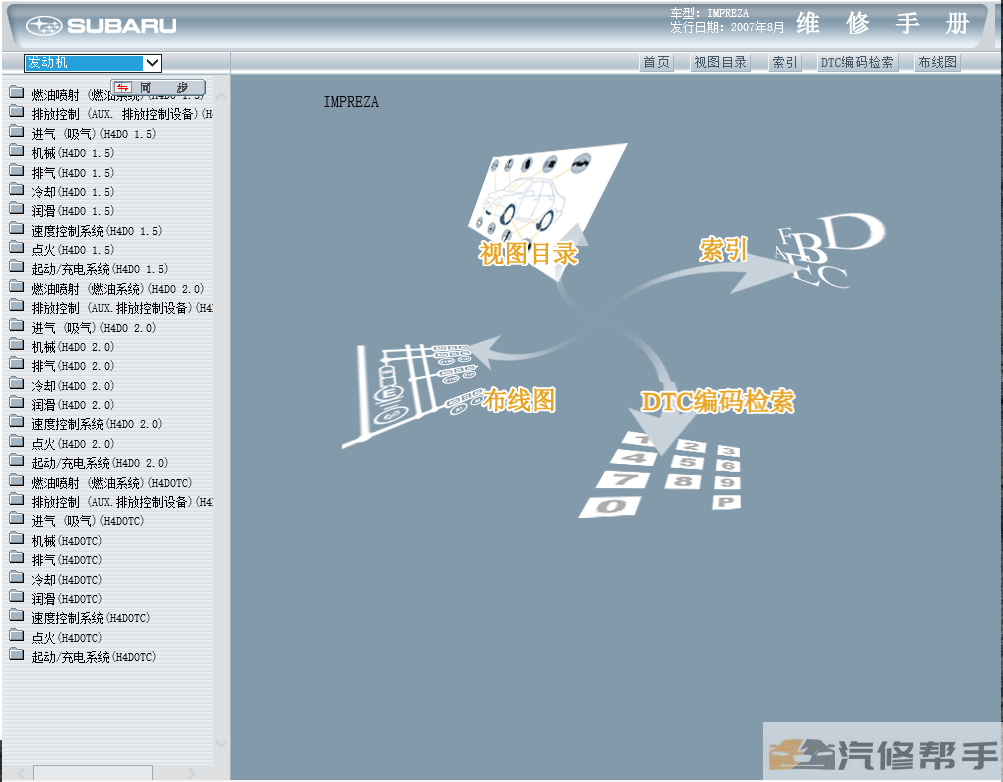Click the horizontal scrollbar thumb under the tree
This screenshot has width=1003, height=782.
93,773
